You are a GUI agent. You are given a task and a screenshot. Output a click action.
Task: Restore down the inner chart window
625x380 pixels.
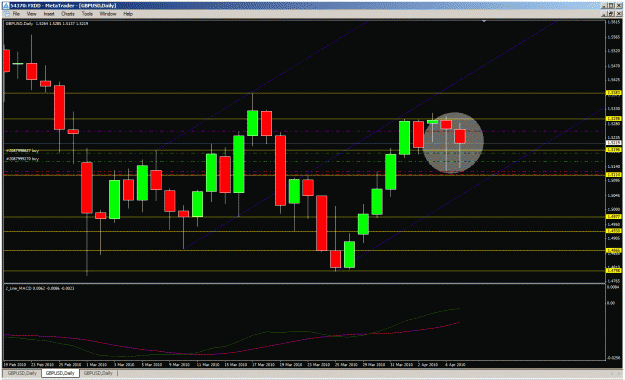pos(612,14)
